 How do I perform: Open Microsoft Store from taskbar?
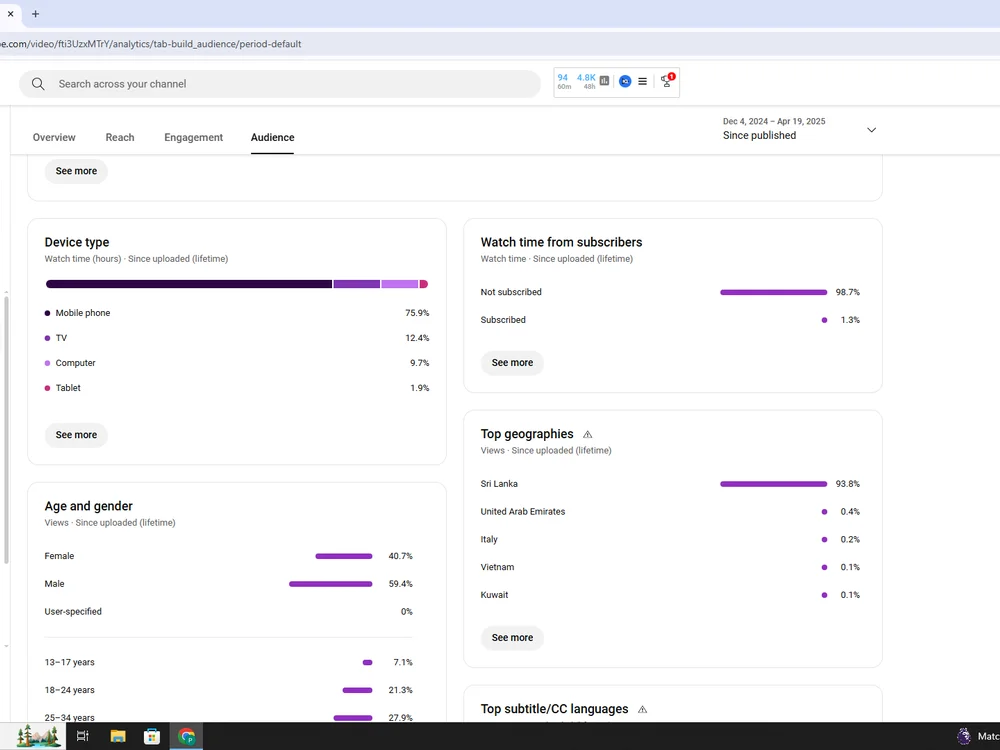[152, 737]
